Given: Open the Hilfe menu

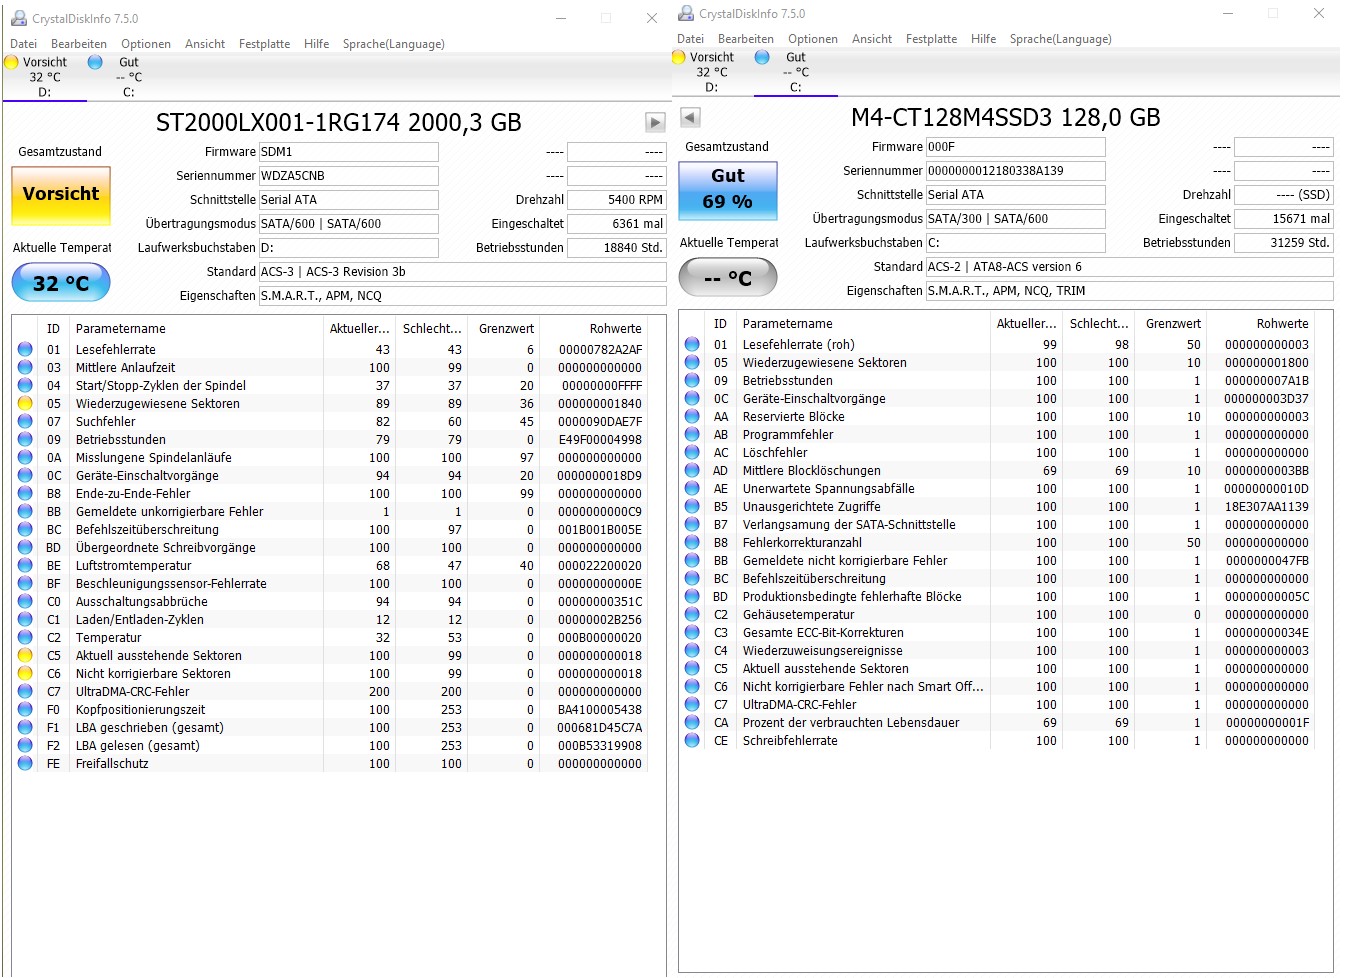Looking at the screenshot, I should click(x=316, y=44).
